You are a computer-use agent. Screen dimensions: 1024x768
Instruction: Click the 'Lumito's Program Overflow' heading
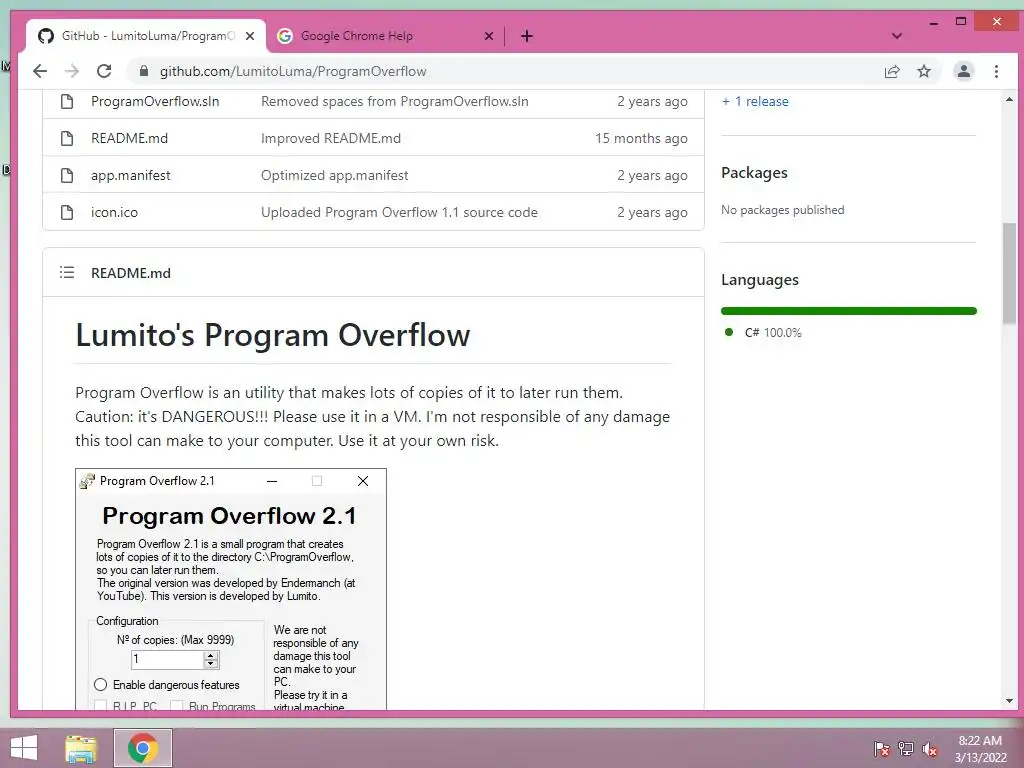click(x=272, y=335)
